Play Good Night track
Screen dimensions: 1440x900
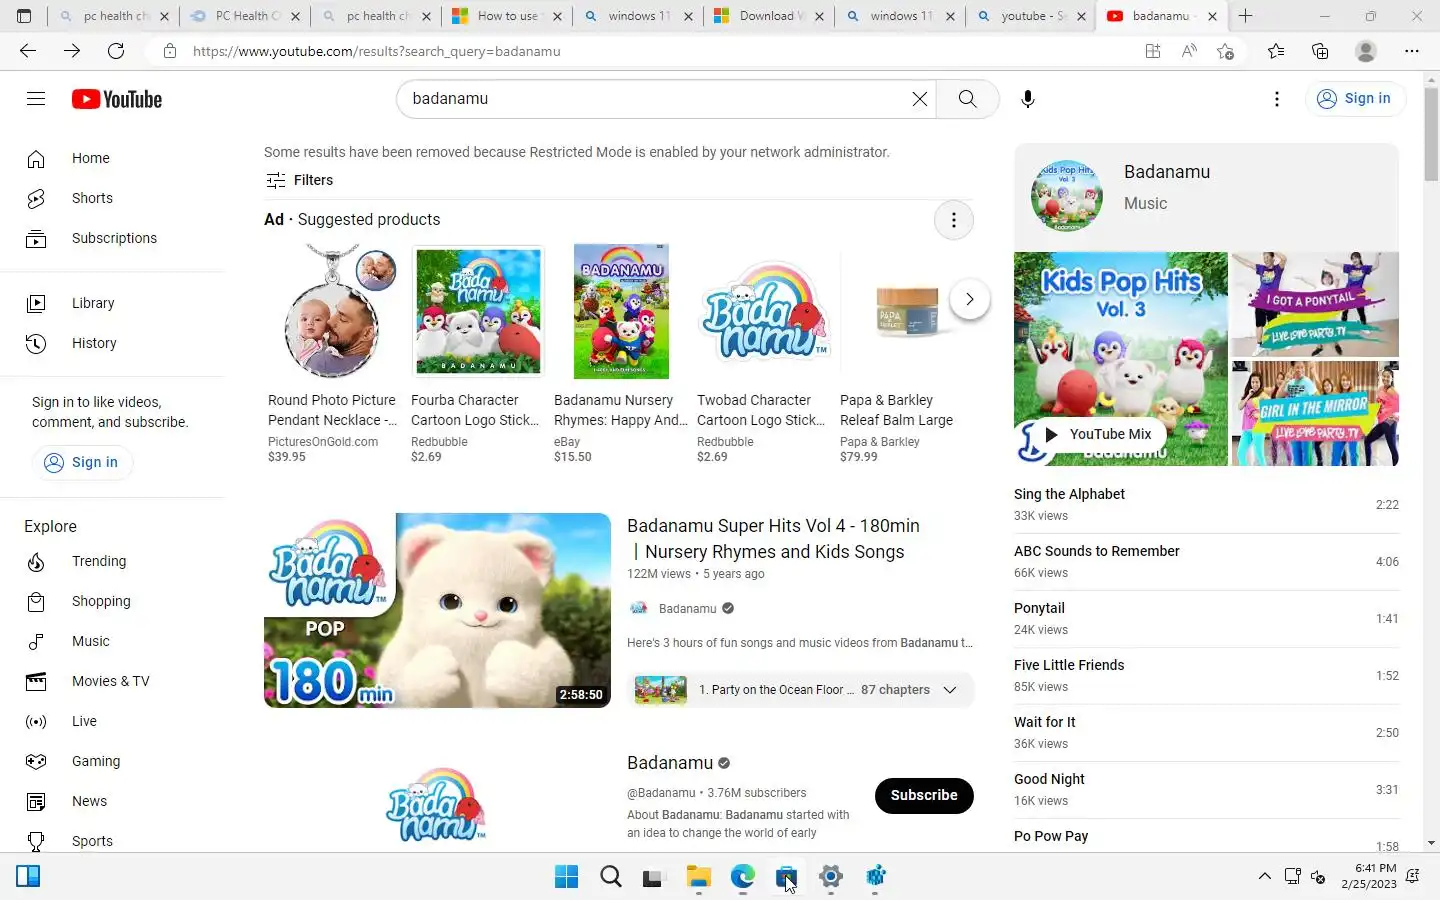click(x=1206, y=790)
